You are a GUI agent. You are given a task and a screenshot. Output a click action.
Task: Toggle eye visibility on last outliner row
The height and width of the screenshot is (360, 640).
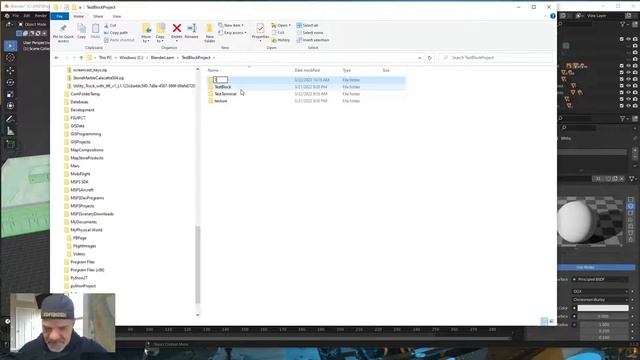tap(628, 106)
